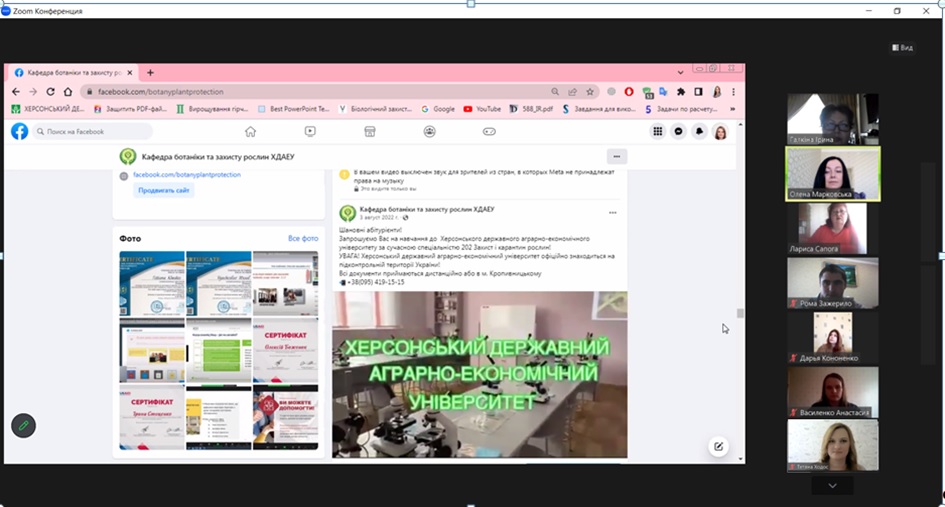The width and height of the screenshot is (945, 507).
Task: Click the 'Продвигать сайт' button
Action: point(163,191)
